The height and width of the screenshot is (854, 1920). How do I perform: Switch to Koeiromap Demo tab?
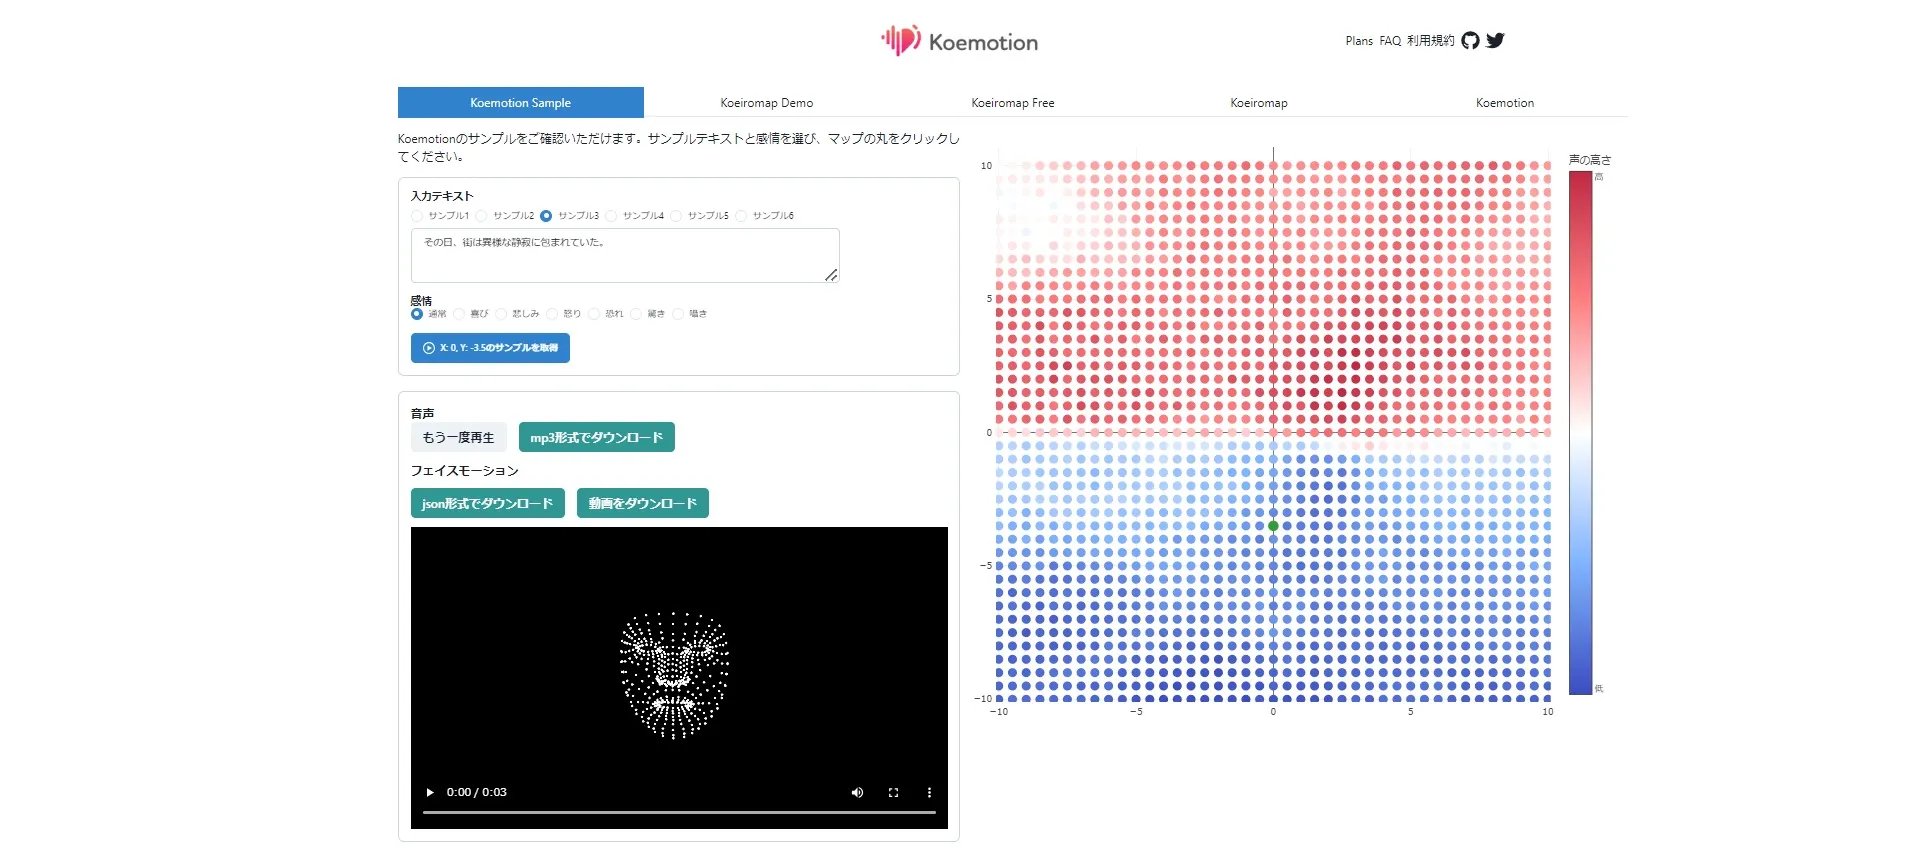click(767, 102)
